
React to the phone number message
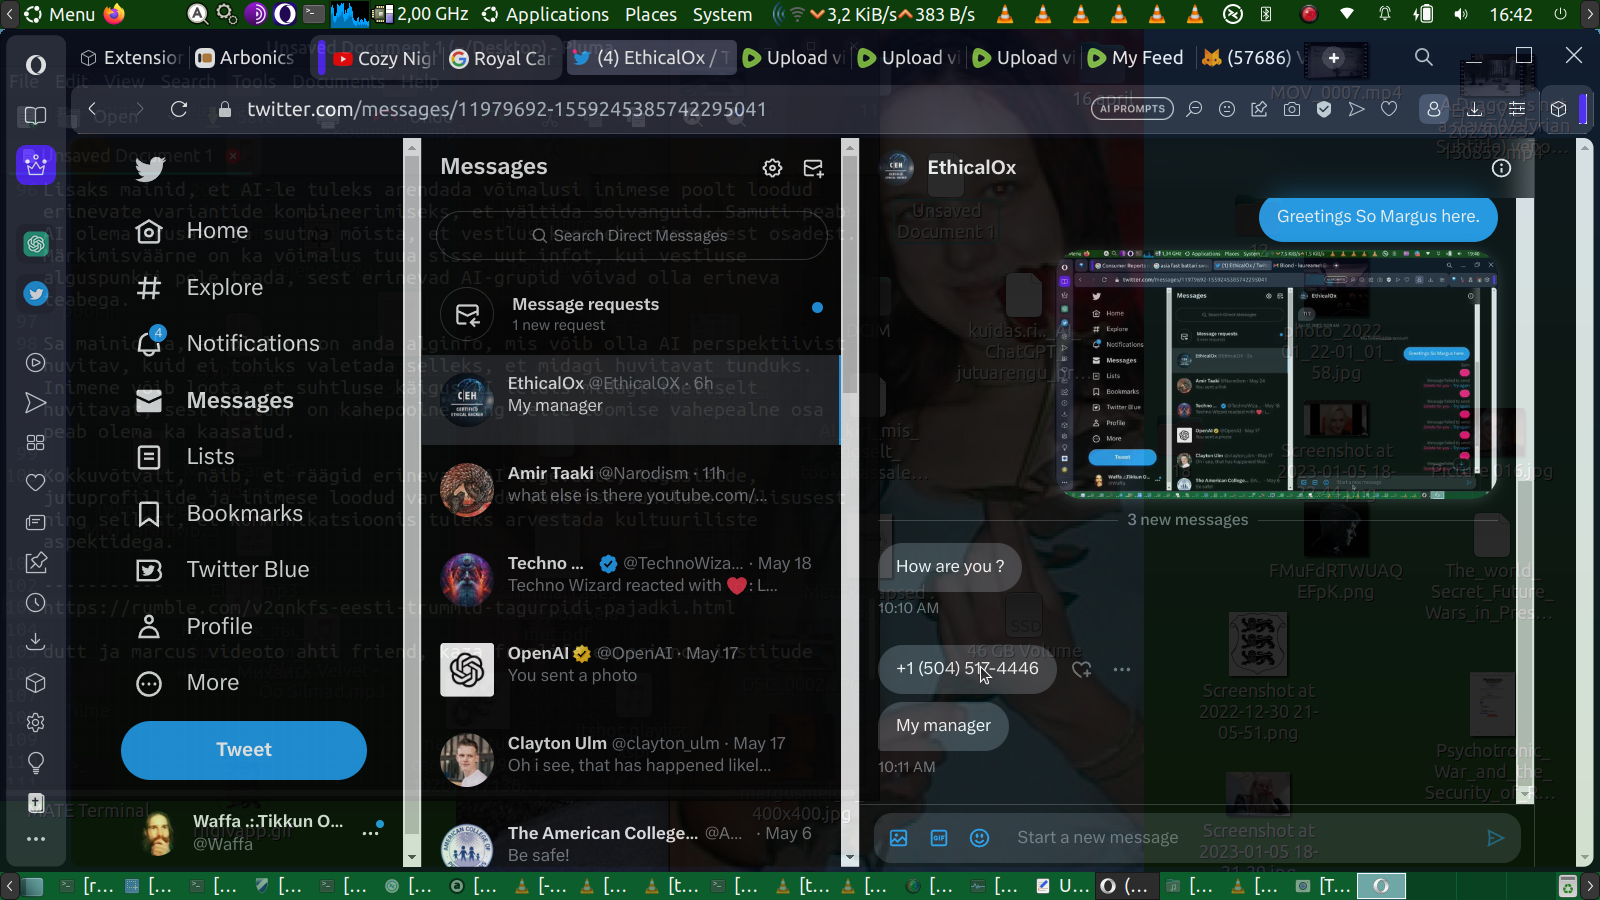(x=1082, y=669)
